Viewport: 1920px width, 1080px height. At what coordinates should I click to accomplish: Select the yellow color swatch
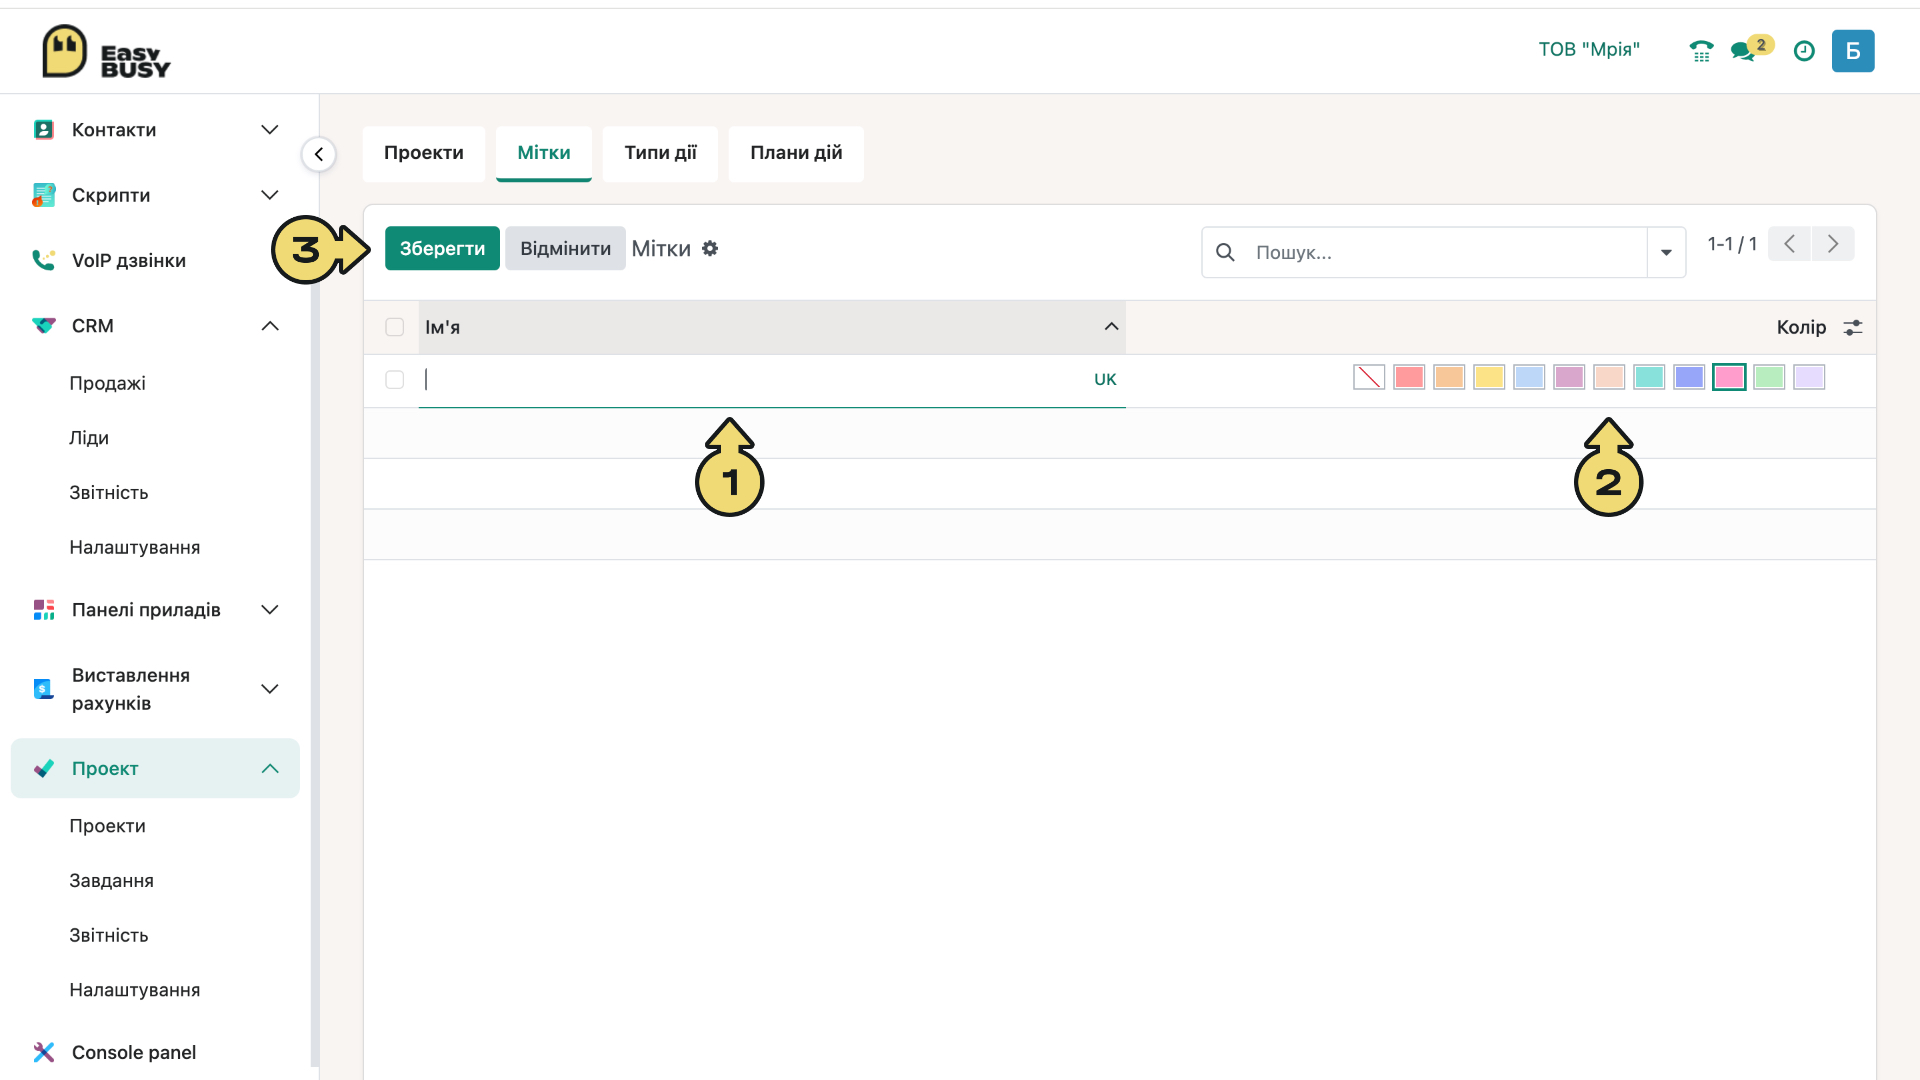pyautogui.click(x=1489, y=377)
